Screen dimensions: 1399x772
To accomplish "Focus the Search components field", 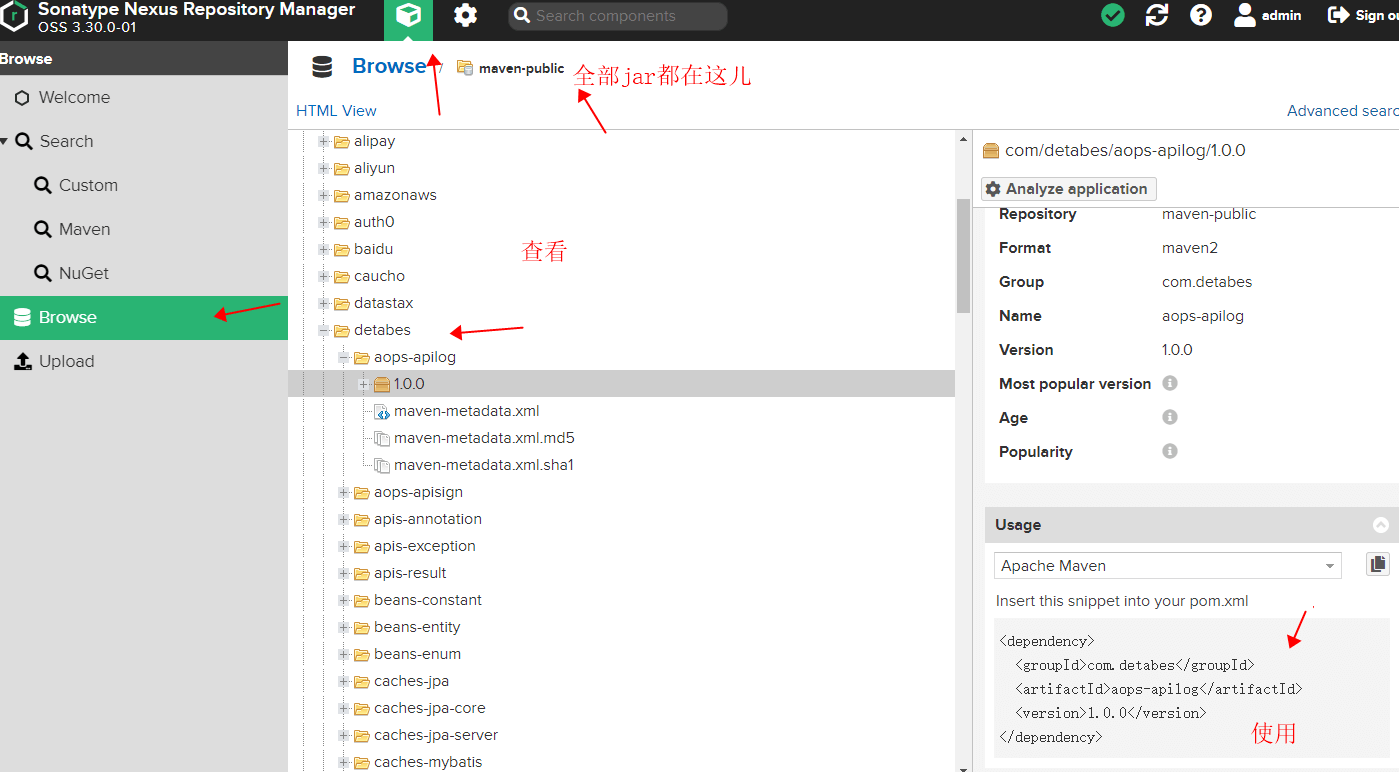I will point(617,16).
